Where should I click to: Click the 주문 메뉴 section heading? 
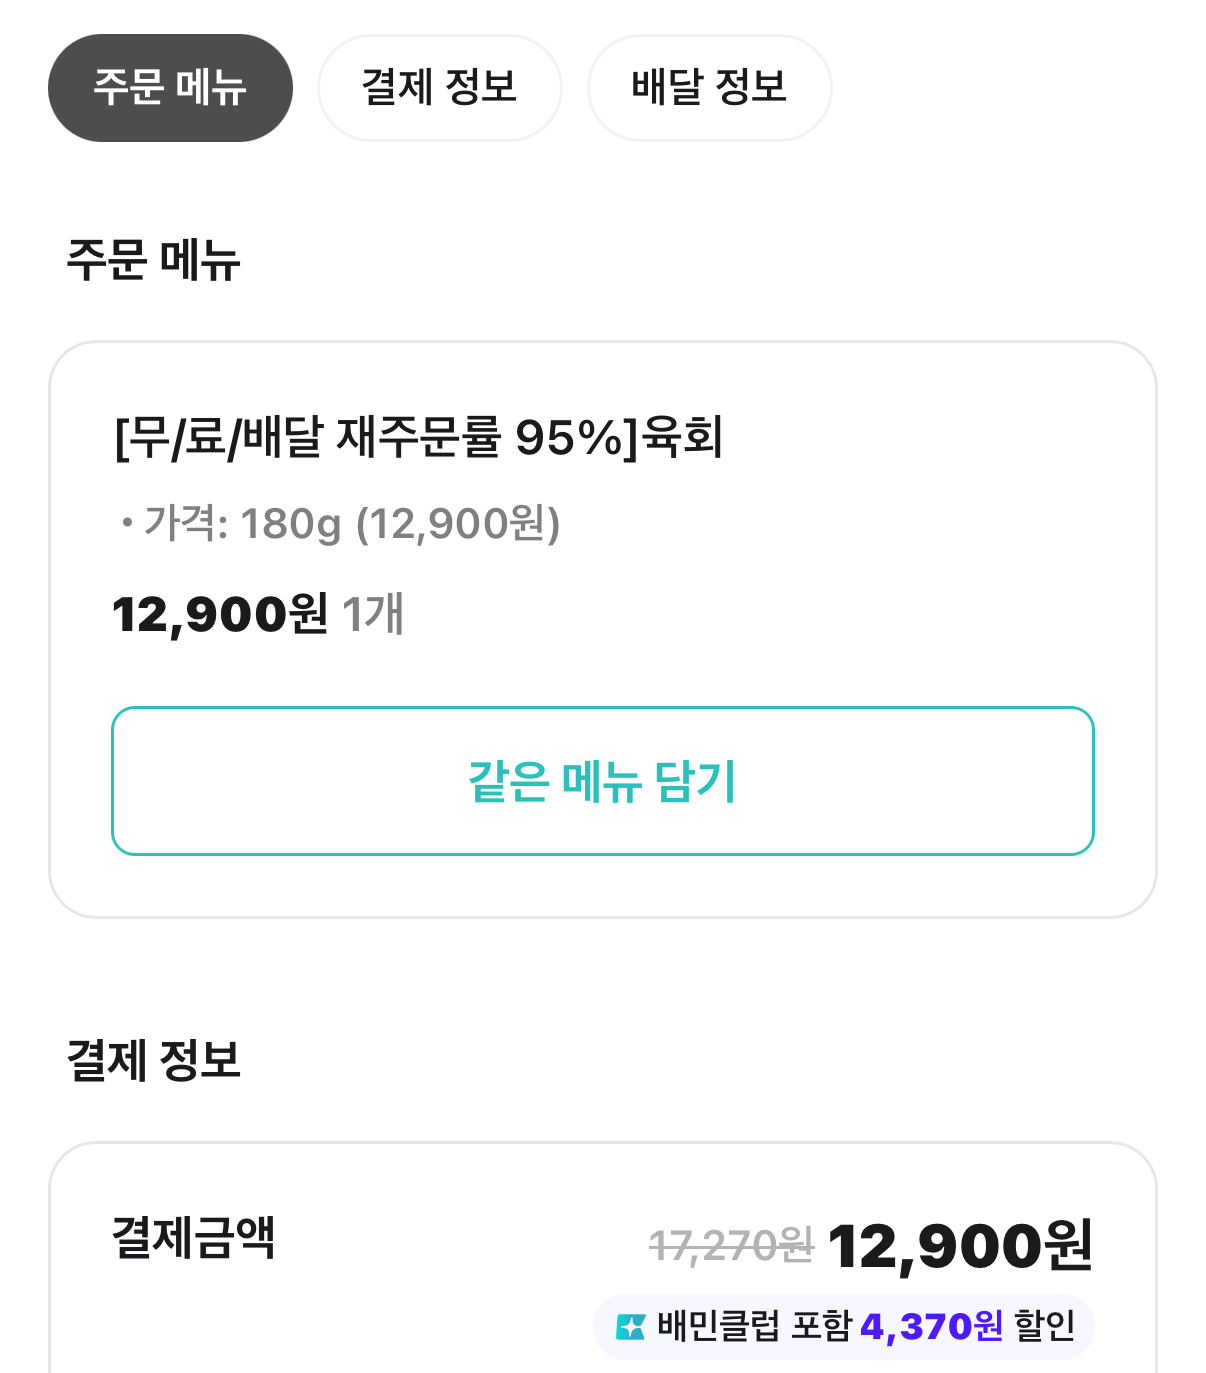[153, 260]
